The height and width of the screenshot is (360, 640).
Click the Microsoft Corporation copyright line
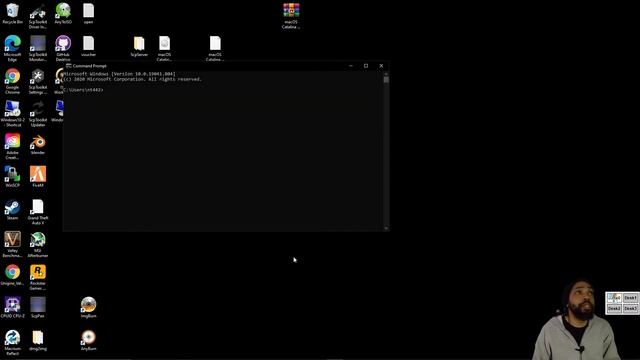(x=133, y=79)
